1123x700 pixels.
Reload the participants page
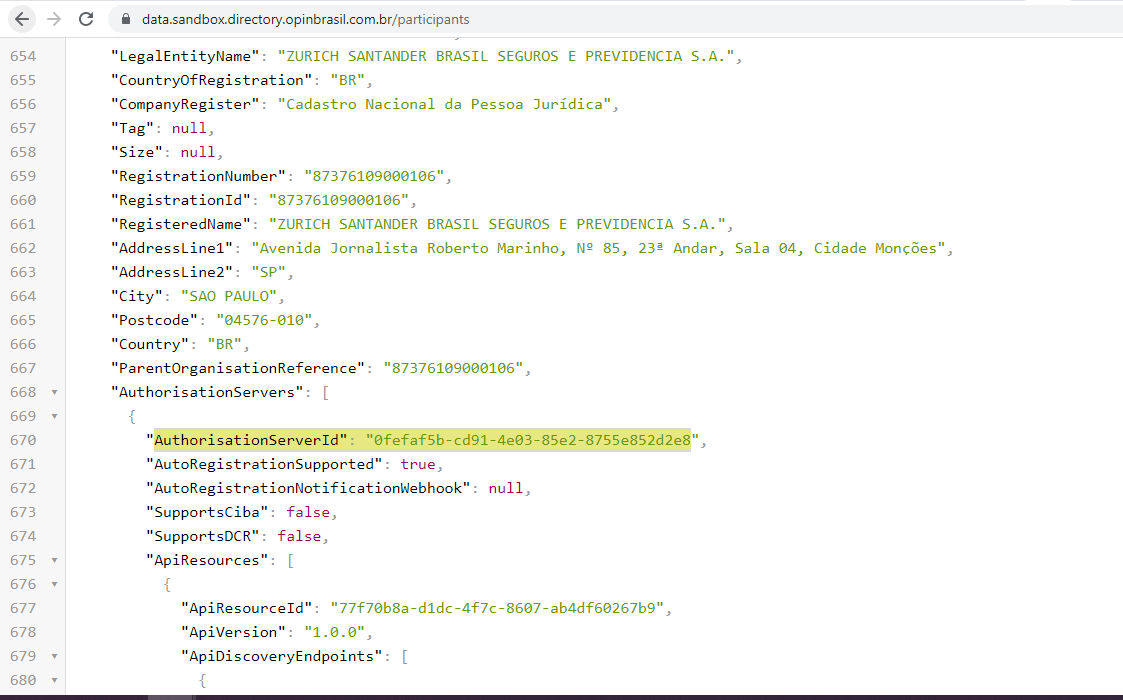pos(86,19)
